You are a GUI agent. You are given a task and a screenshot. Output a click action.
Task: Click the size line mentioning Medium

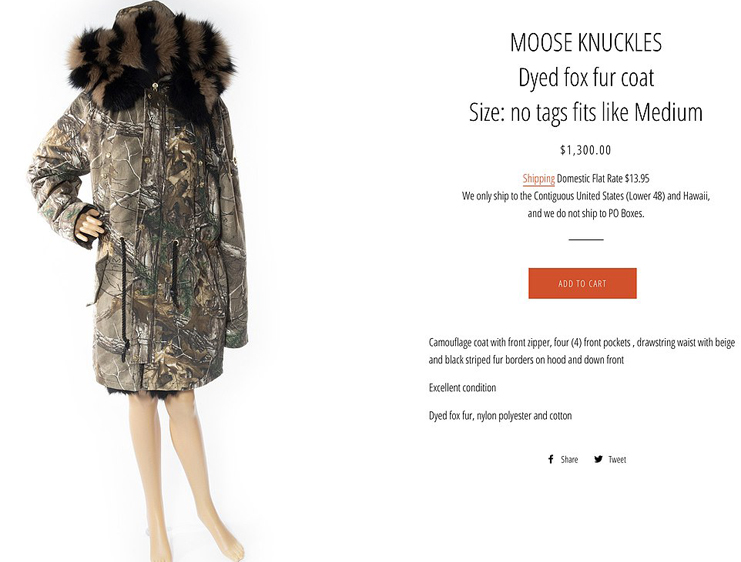pos(586,112)
